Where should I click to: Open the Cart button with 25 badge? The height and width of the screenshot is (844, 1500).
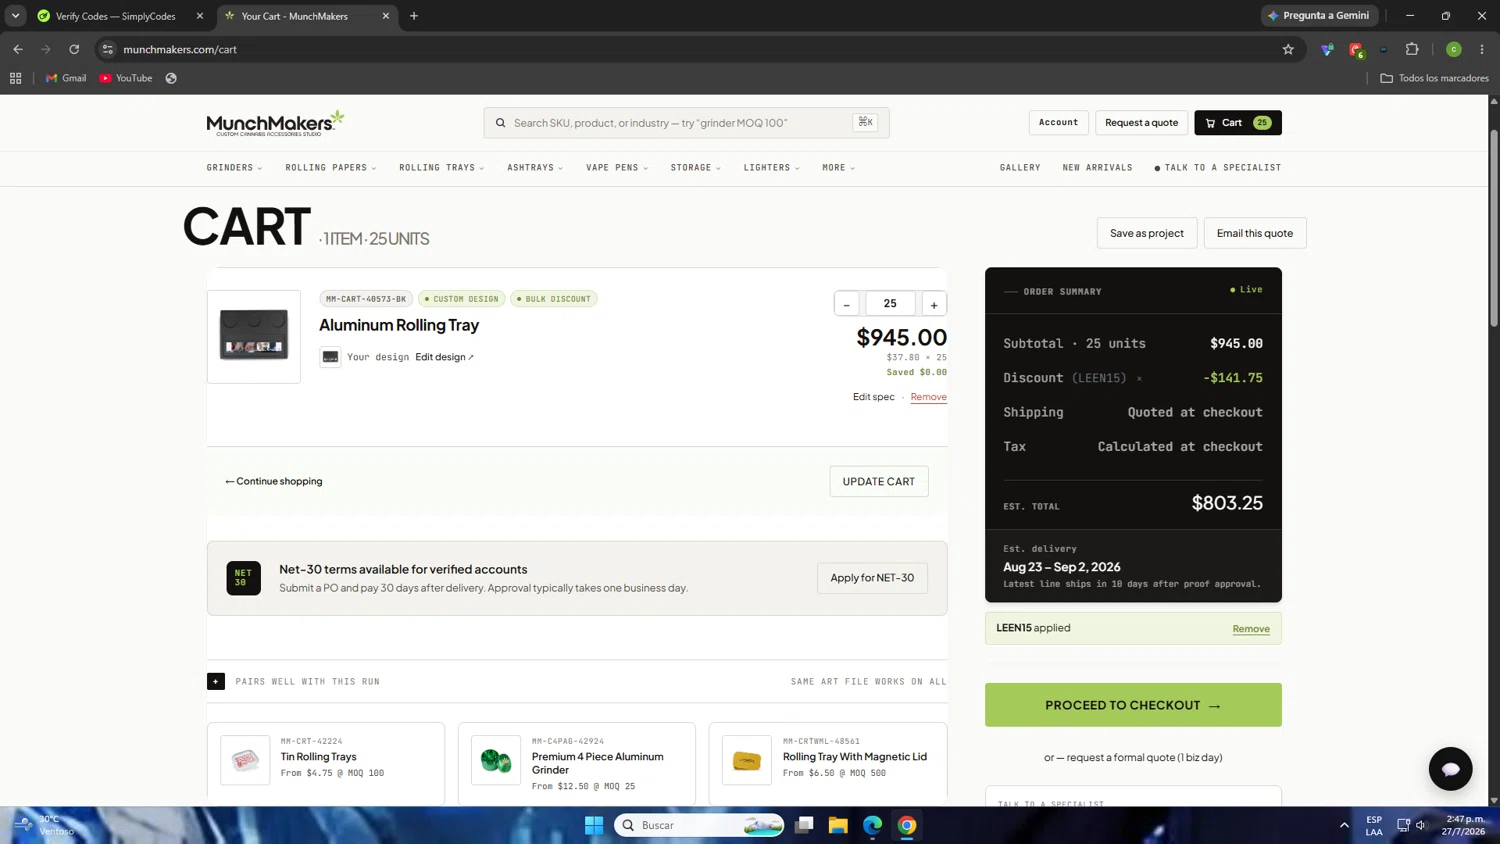point(1237,123)
